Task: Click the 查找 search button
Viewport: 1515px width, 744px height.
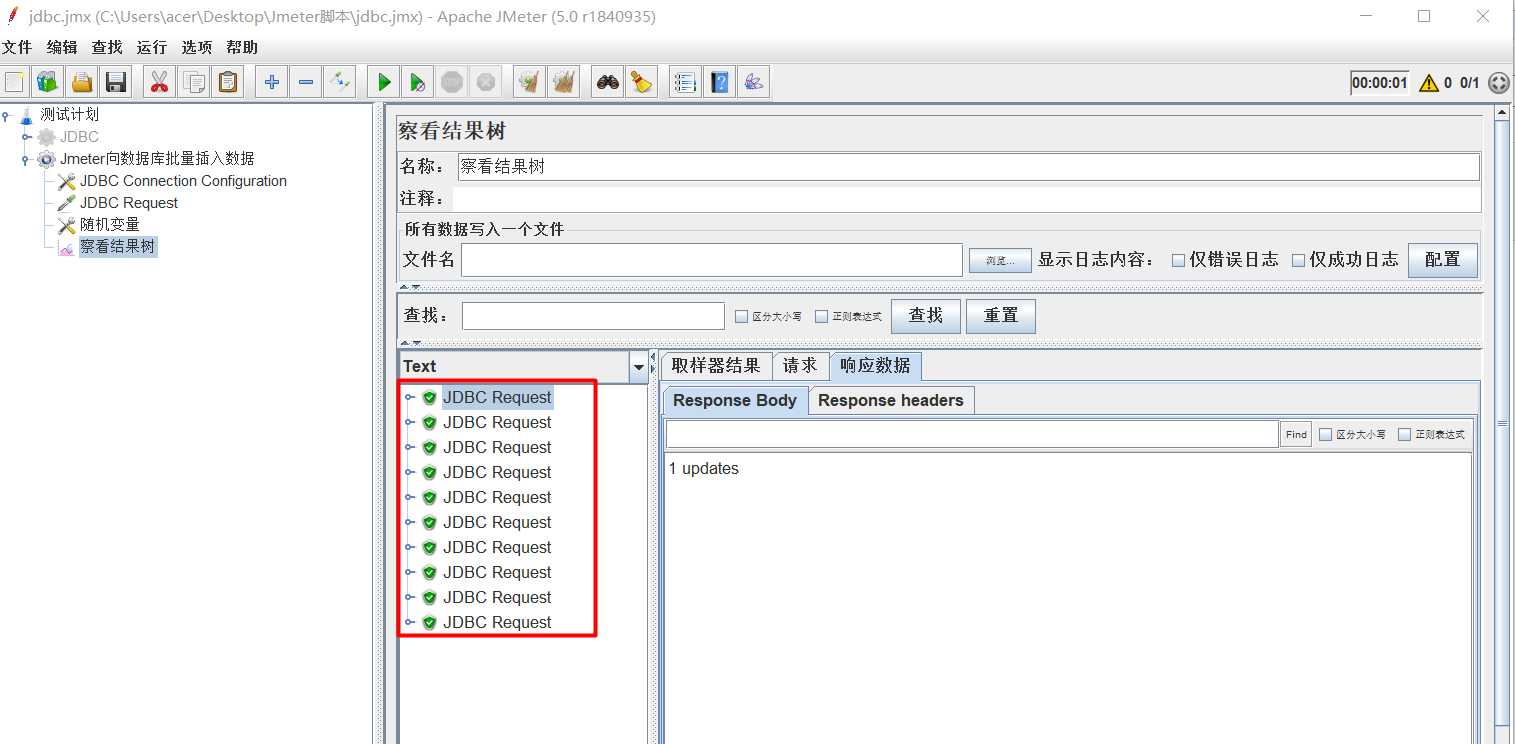Action: tap(926, 316)
